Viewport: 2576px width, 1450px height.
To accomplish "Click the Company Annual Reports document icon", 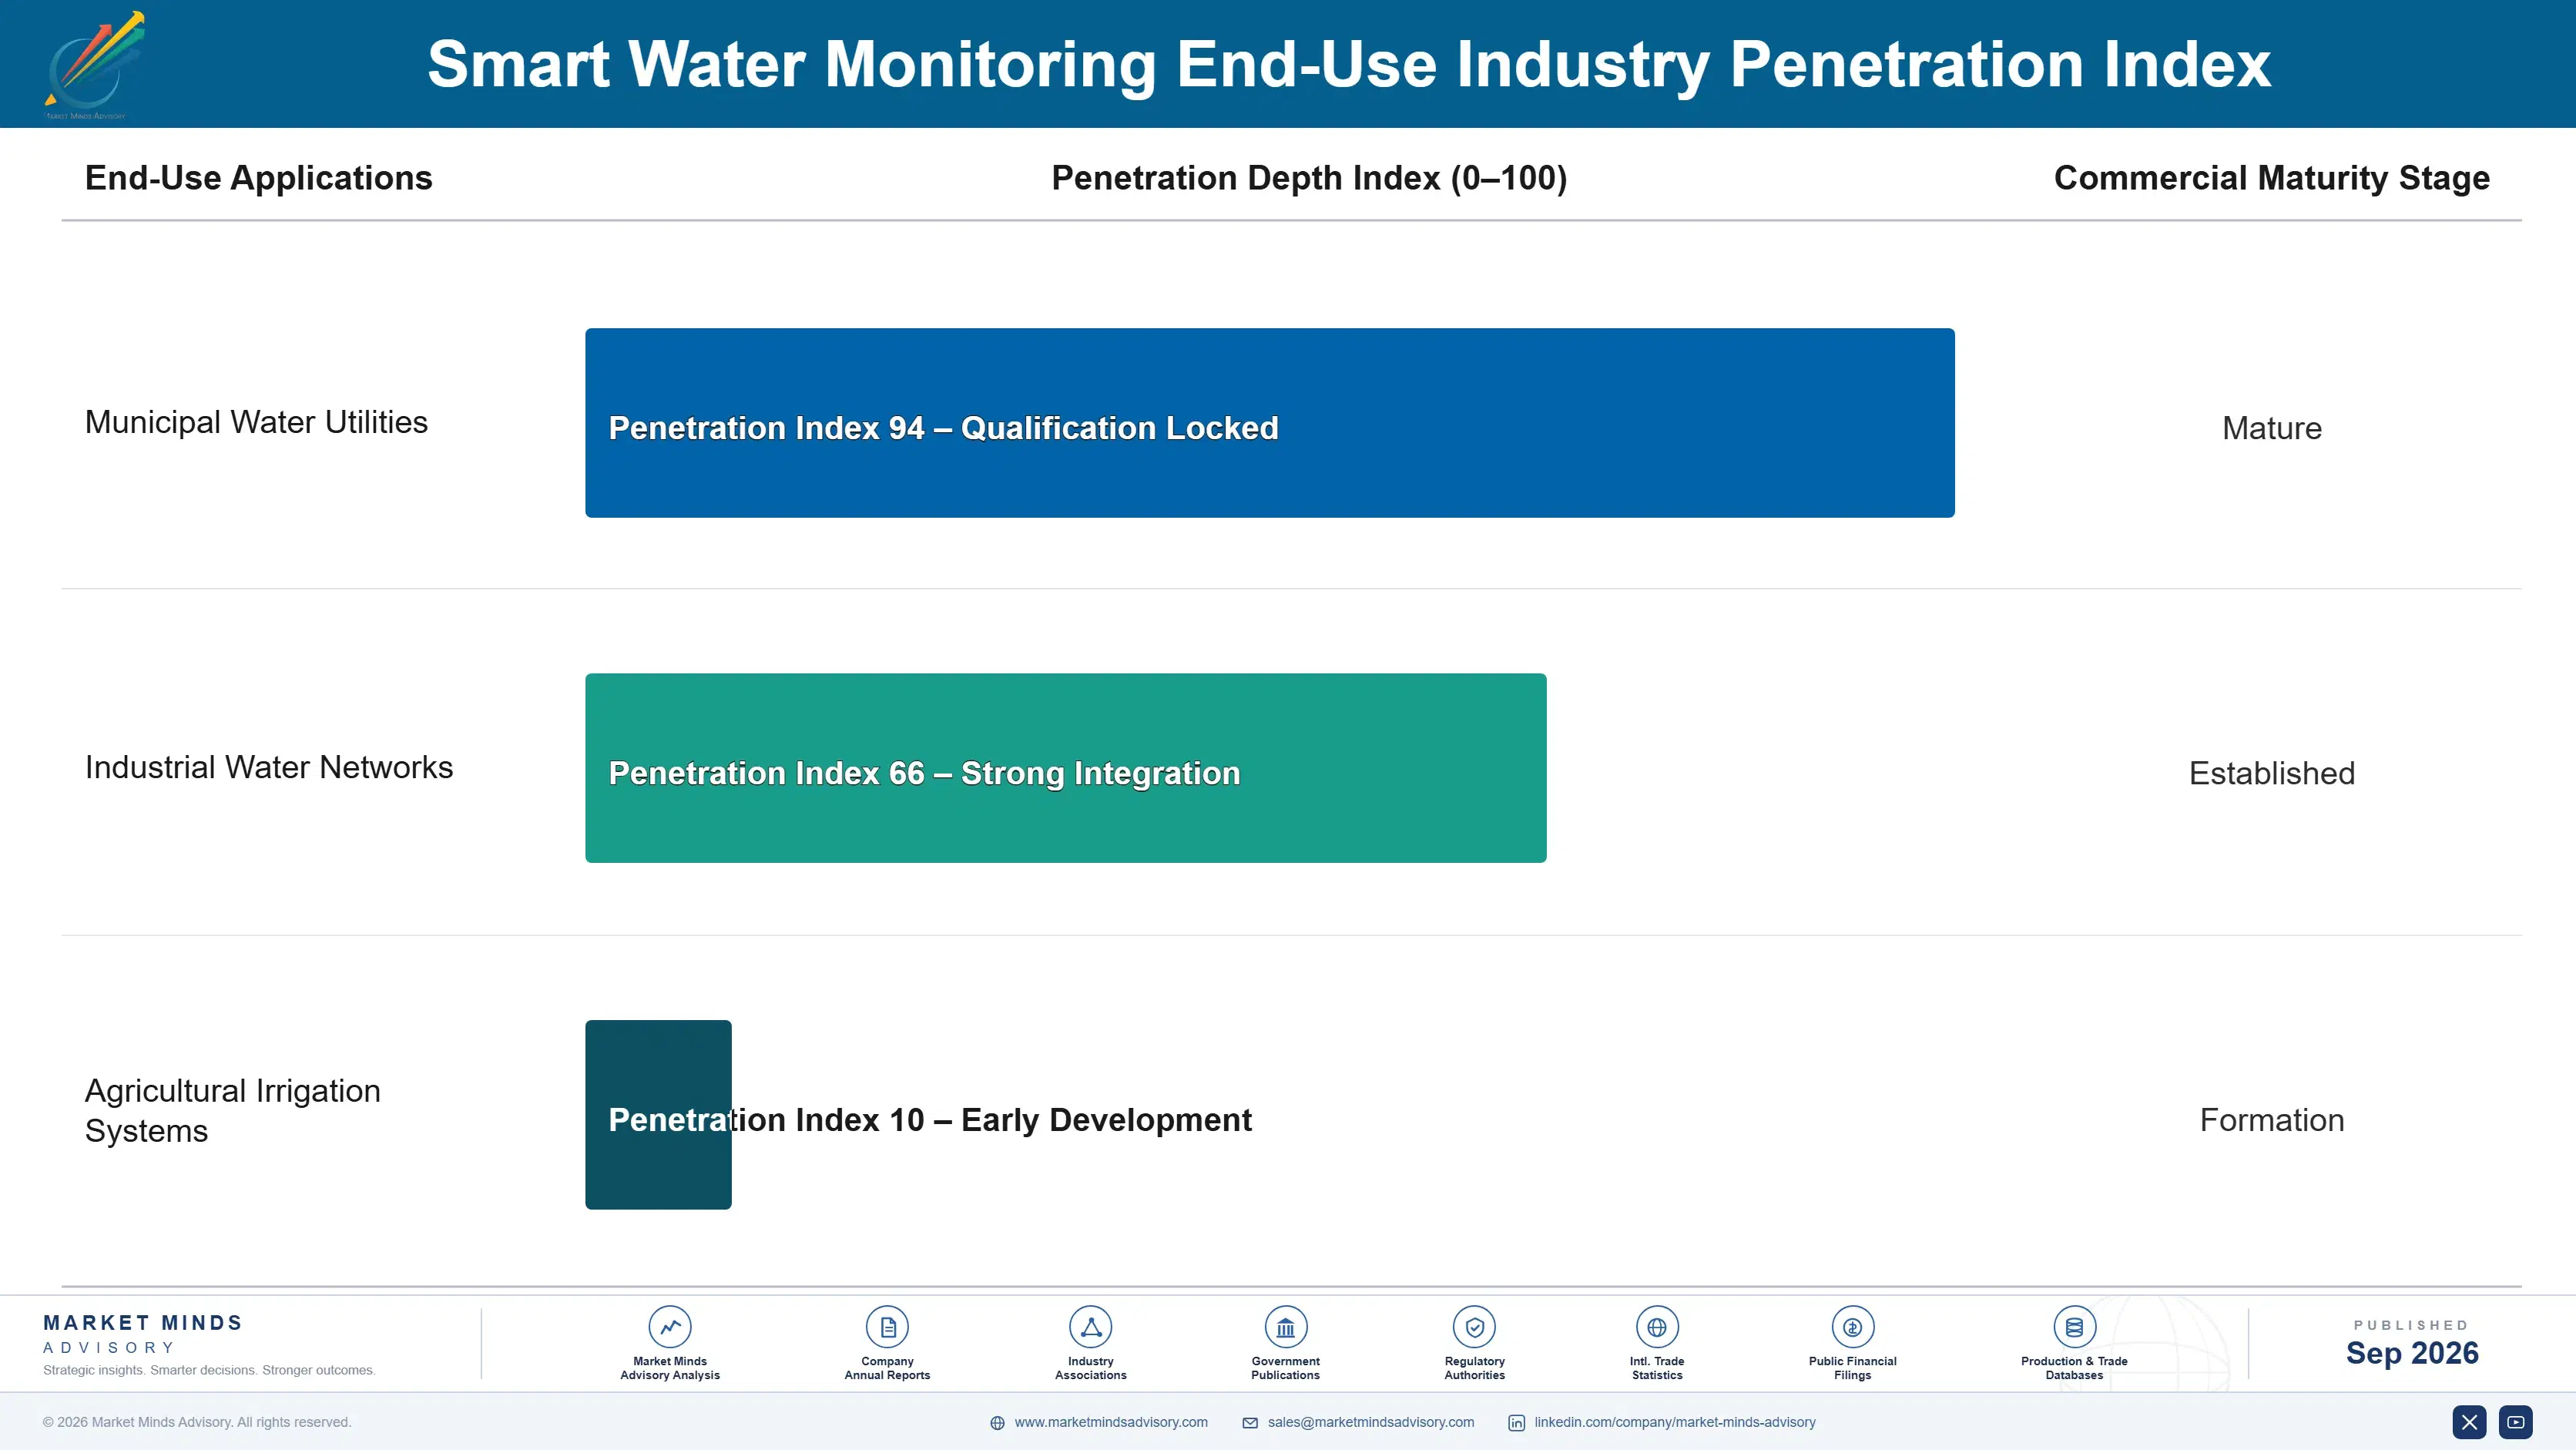I will click(887, 1327).
